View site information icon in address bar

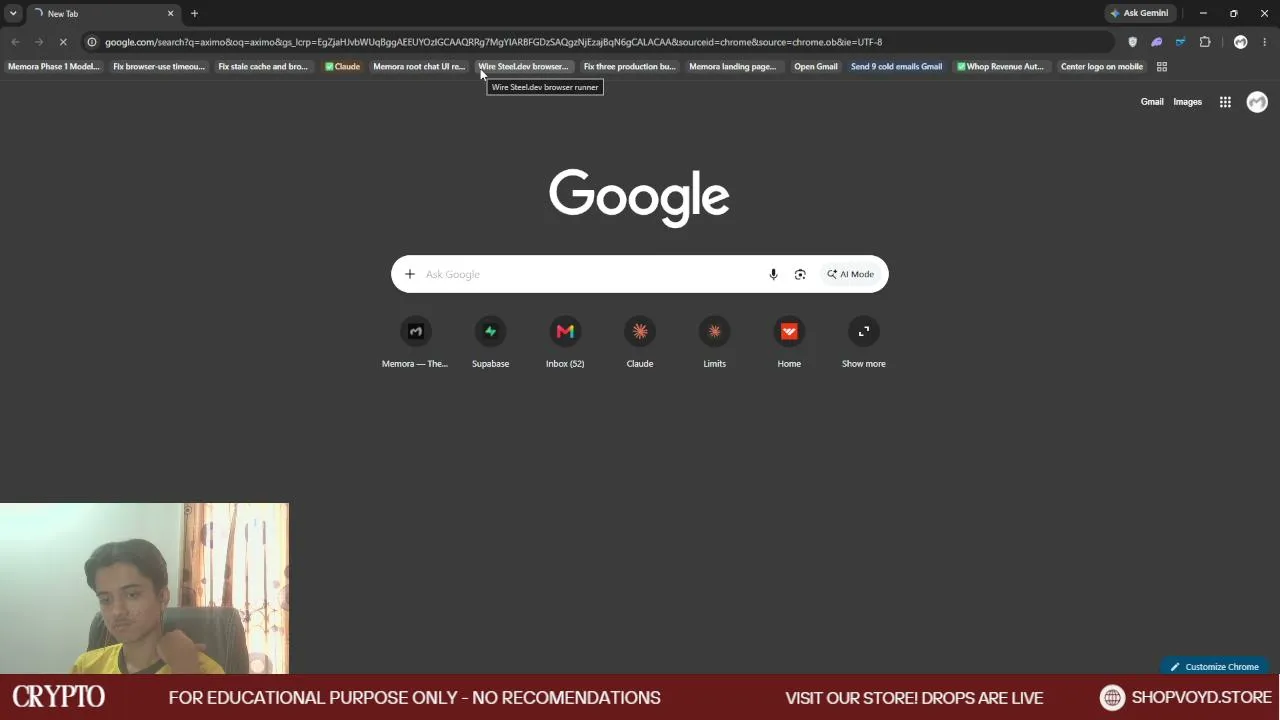point(92,42)
